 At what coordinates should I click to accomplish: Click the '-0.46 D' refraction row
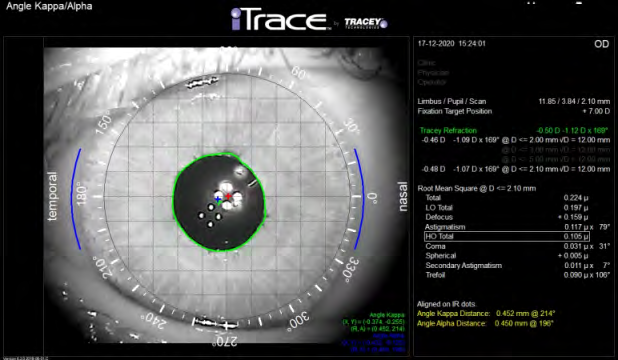coord(516,140)
